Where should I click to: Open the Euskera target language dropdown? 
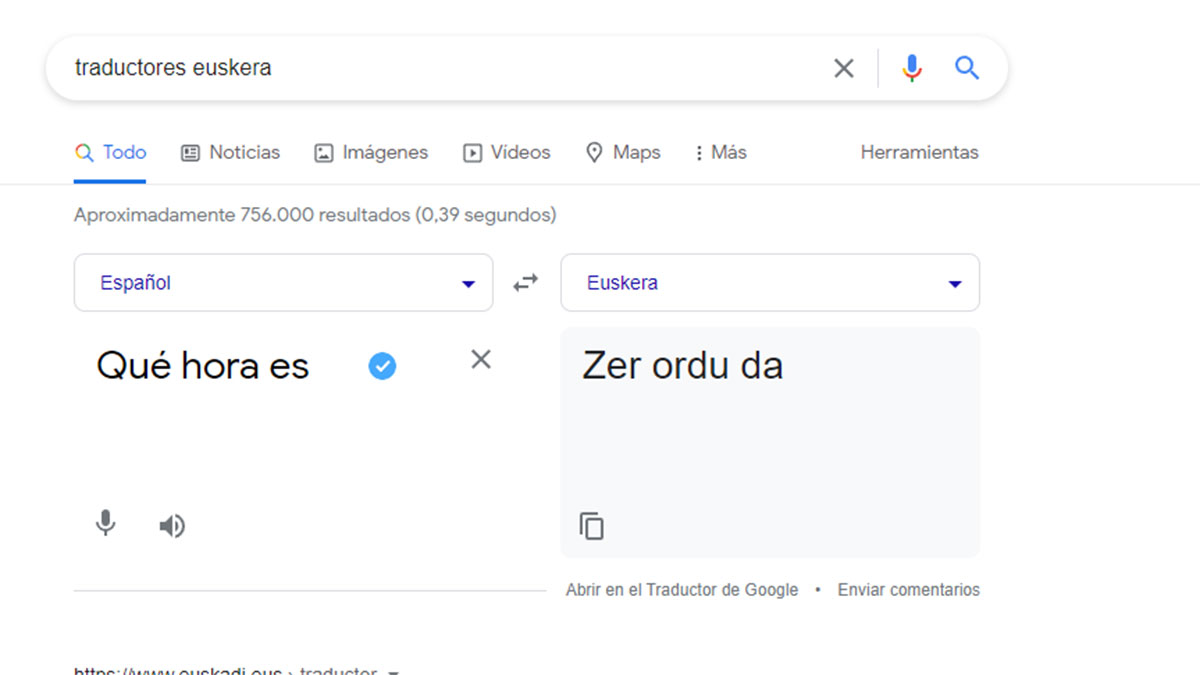pyautogui.click(x=770, y=283)
